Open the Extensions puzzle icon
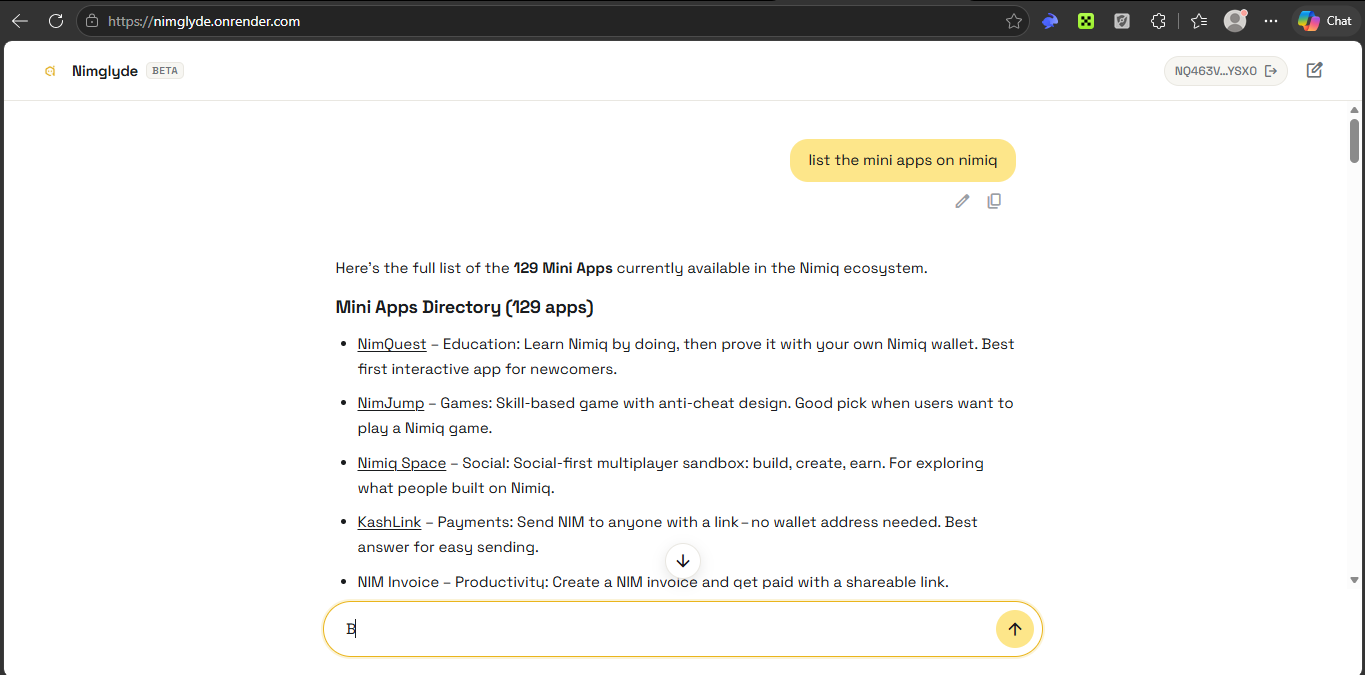 tap(1158, 21)
